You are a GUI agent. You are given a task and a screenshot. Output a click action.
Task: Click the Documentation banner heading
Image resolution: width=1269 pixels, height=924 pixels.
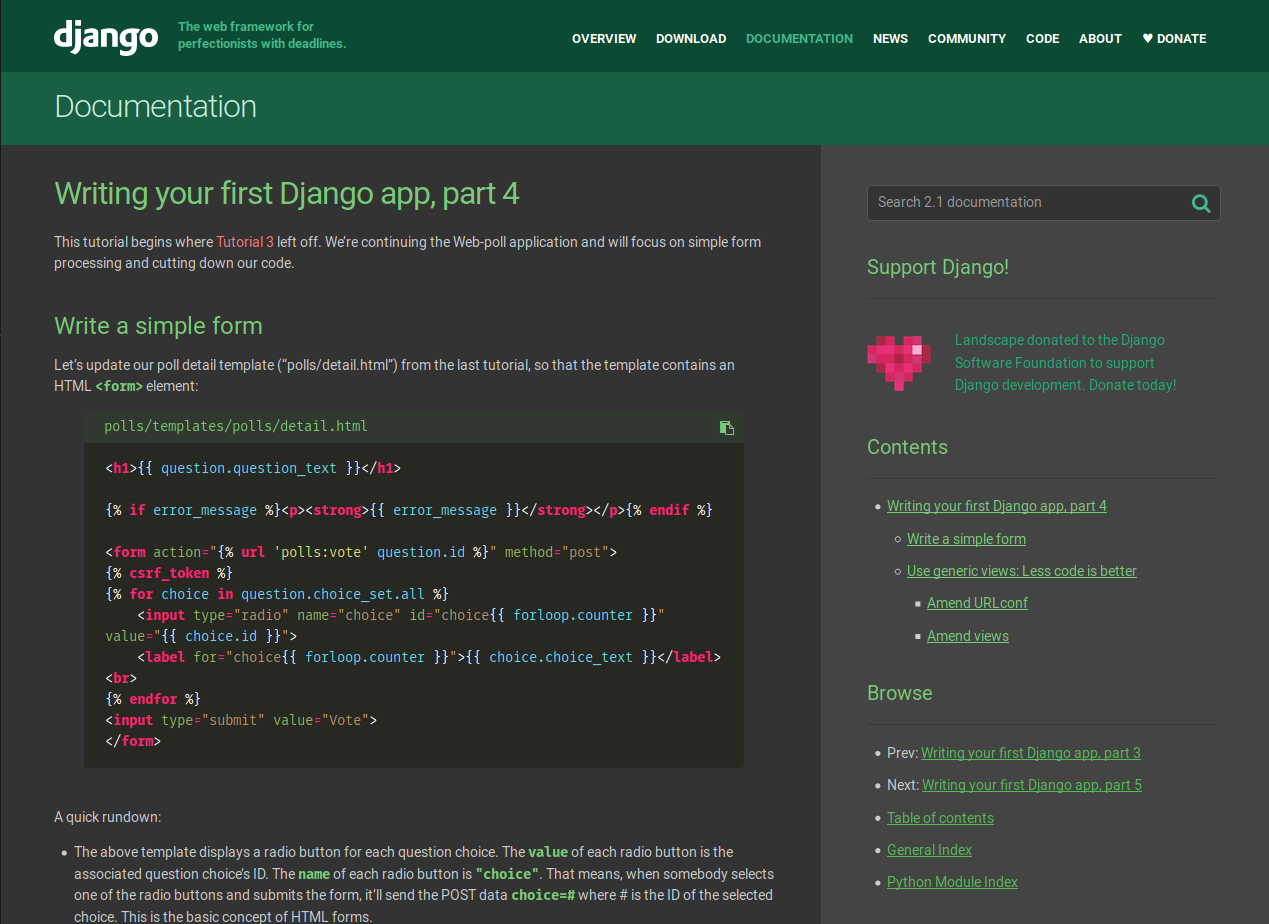(156, 106)
